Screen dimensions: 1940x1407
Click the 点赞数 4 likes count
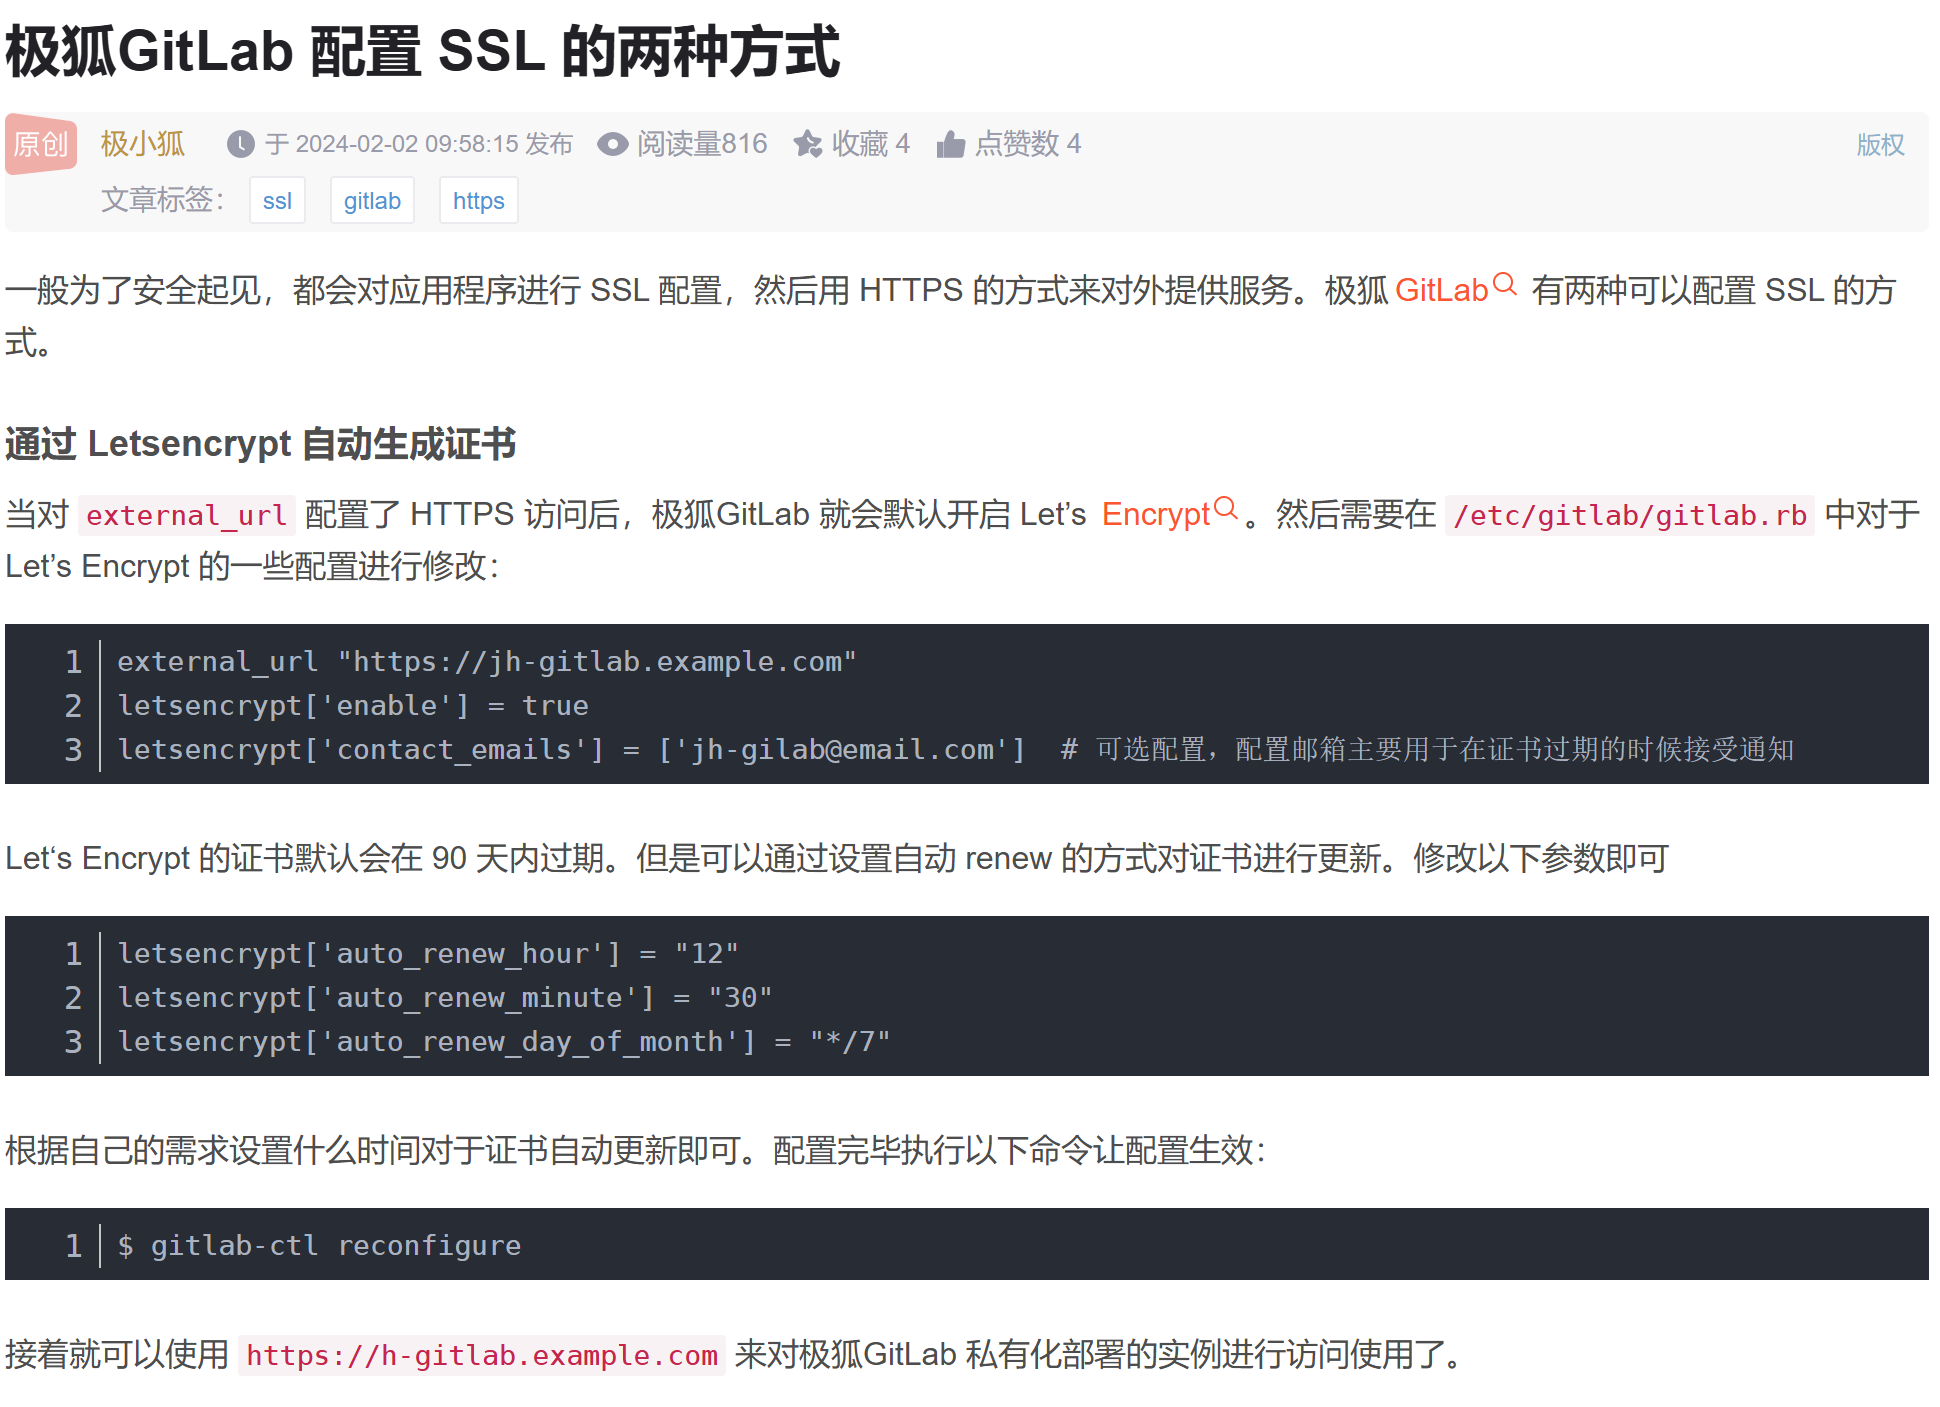click(1027, 144)
